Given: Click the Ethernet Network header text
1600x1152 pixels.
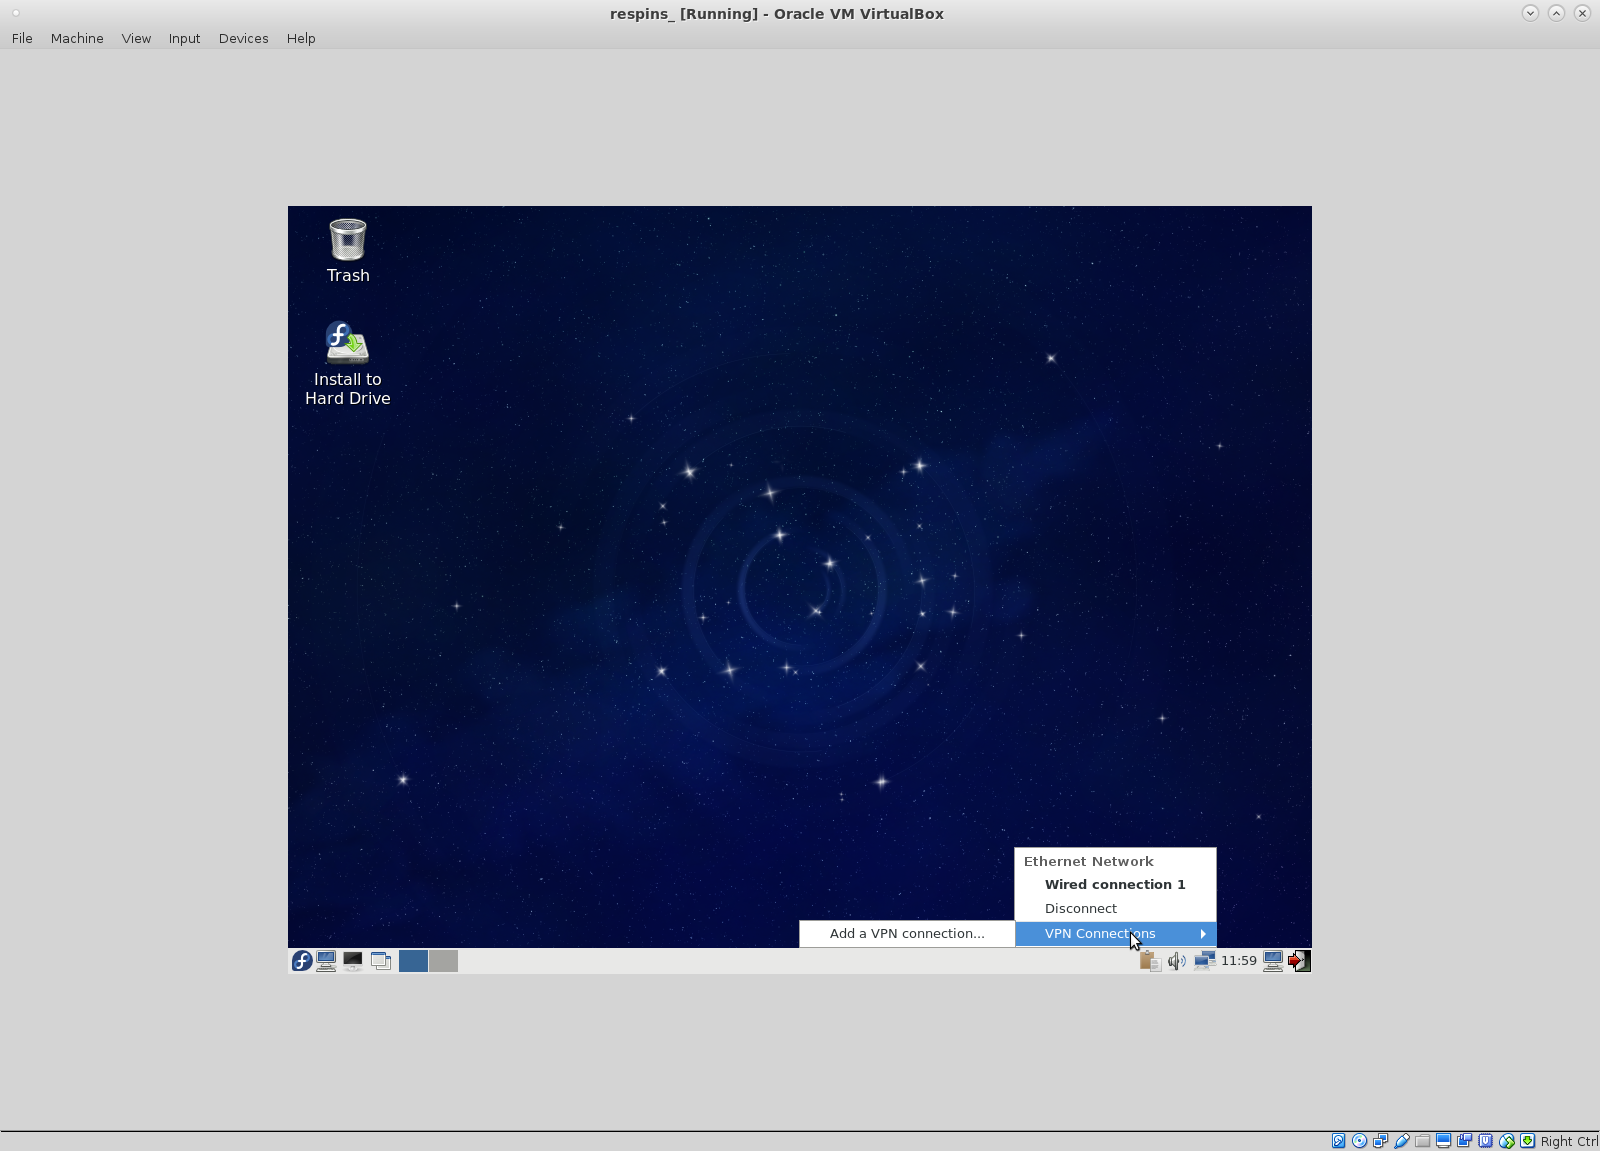Looking at the screenshot, I should pos(1088,861).
